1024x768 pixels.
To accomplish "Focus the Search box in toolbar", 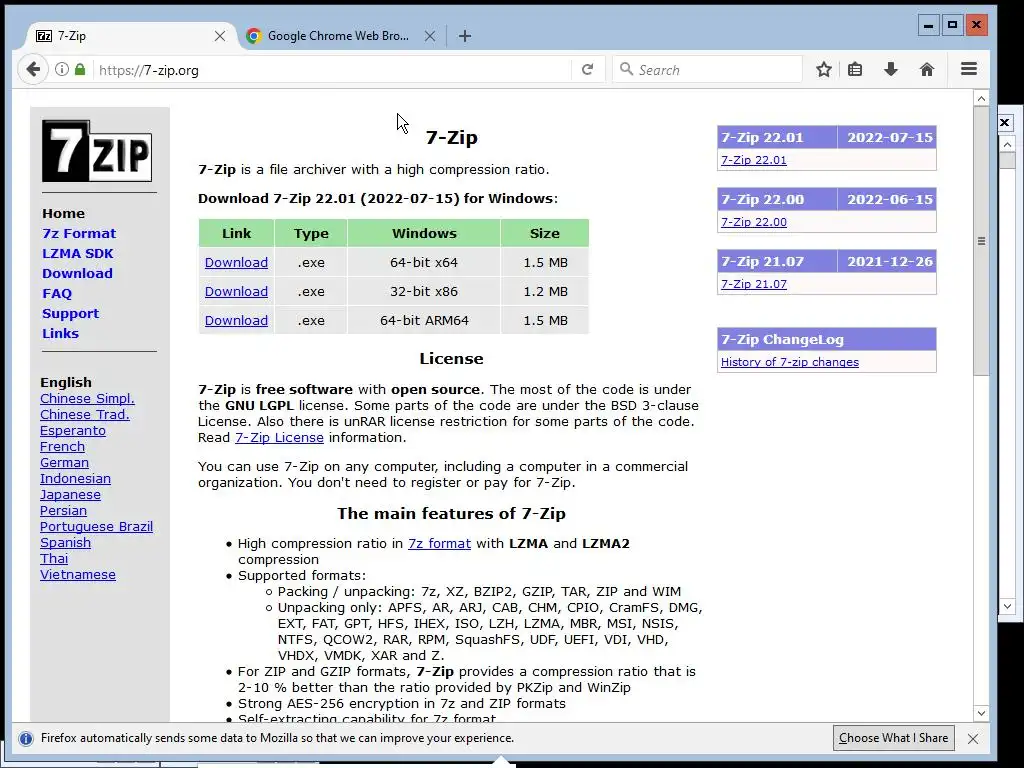I will coord(707,69).
